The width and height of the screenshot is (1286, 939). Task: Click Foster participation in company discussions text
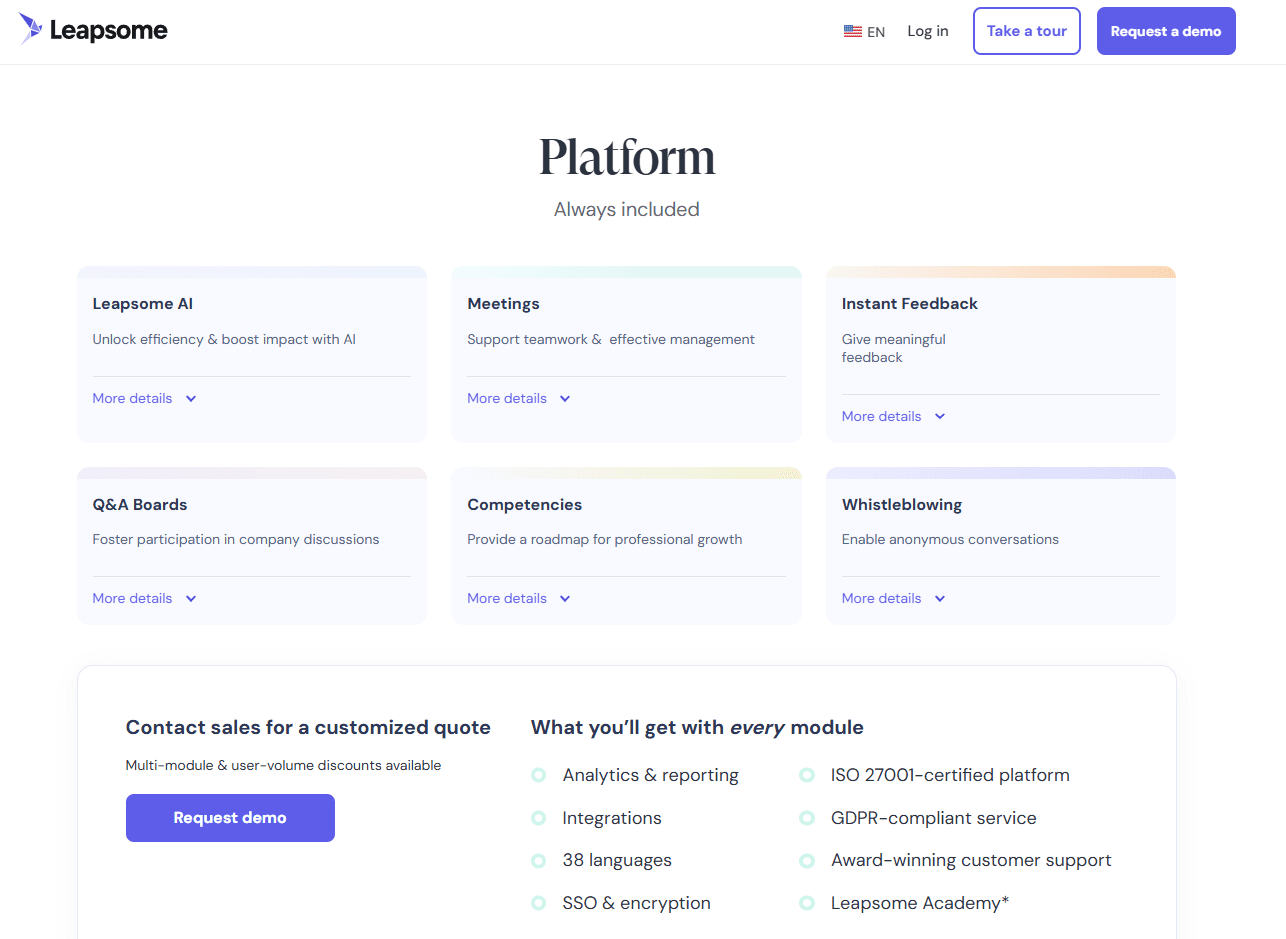pos(236,539)
